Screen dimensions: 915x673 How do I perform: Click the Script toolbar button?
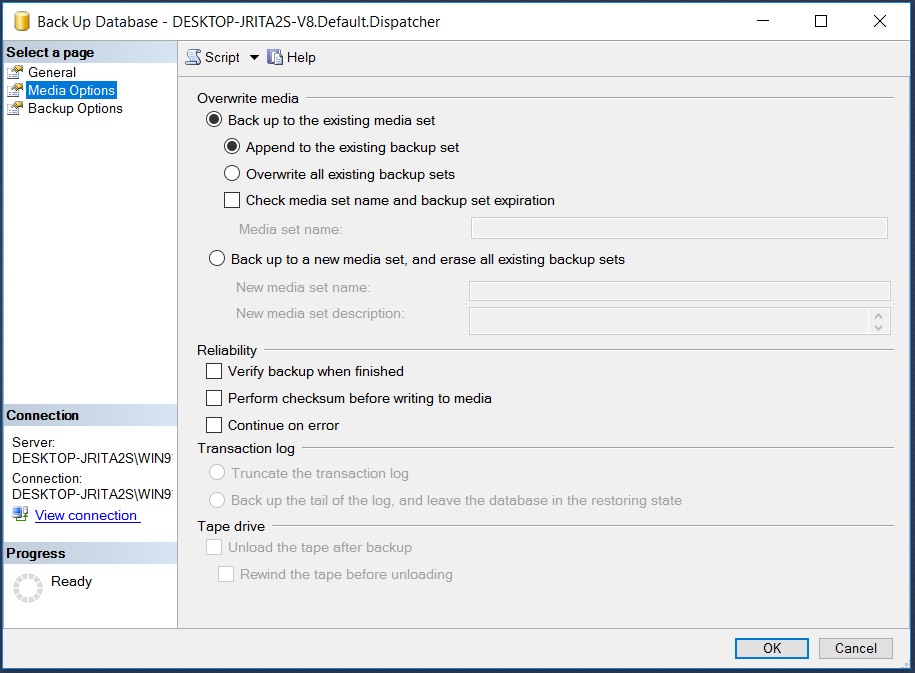click(x=212, y=57)
